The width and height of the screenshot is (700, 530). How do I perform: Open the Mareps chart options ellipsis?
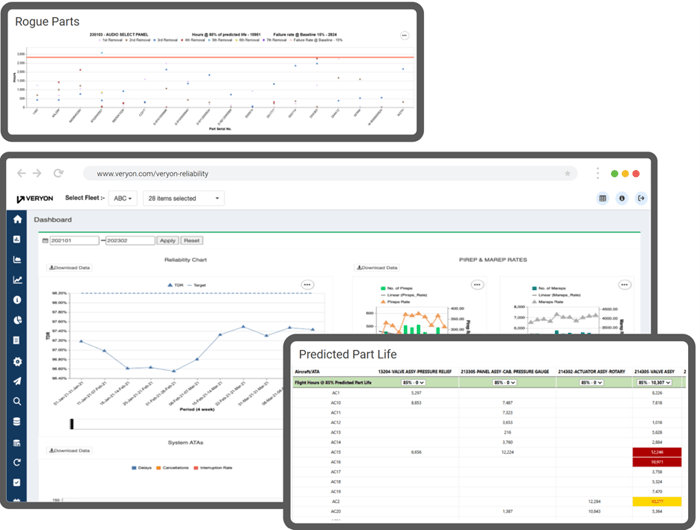coord(625,285)
